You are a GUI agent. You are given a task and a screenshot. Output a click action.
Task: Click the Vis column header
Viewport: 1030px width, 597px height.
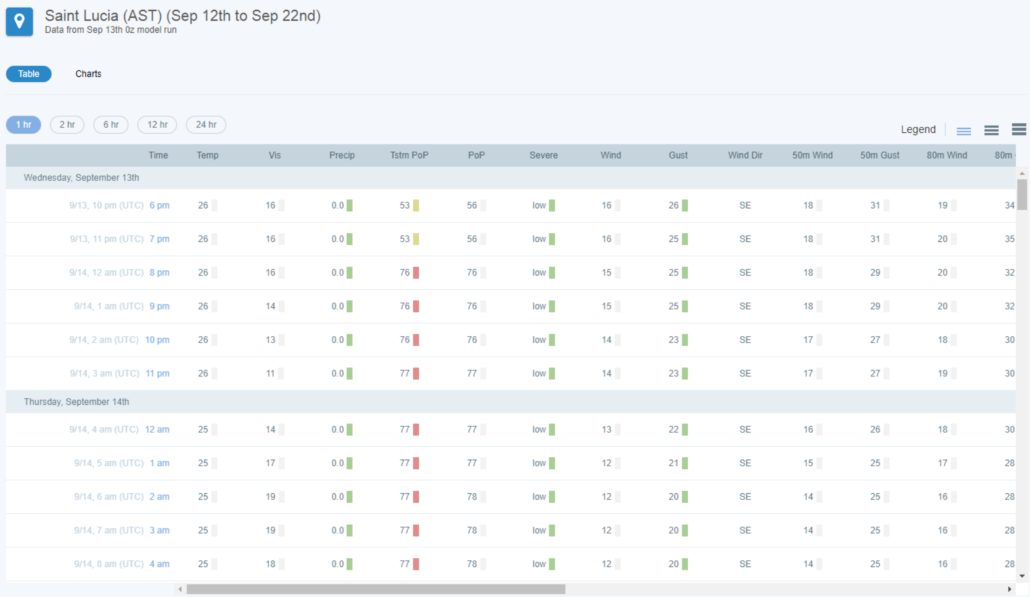point(275,155)
